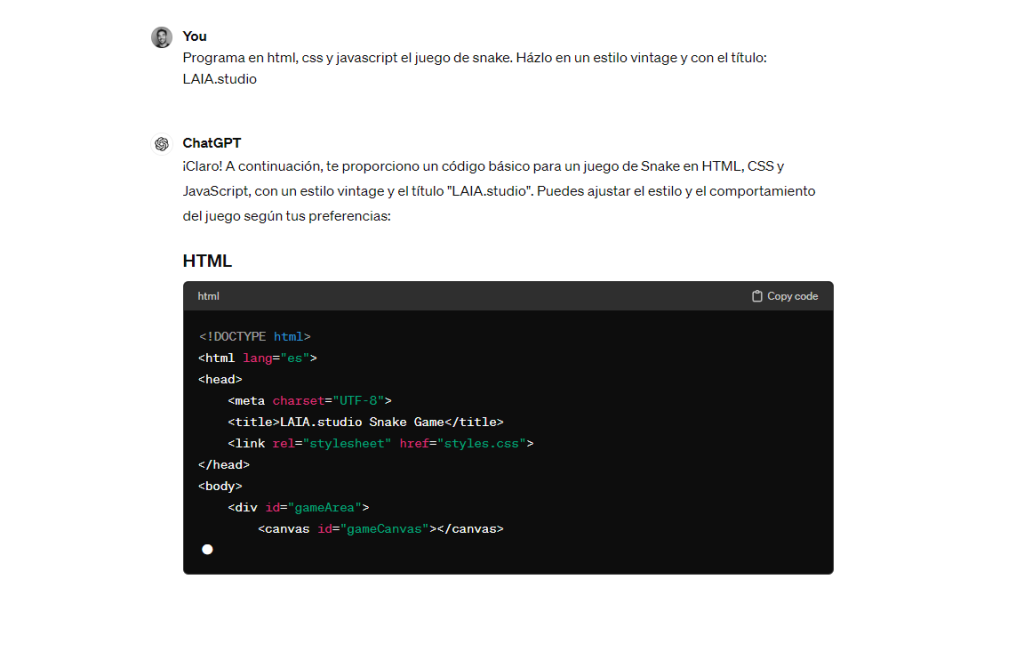Screen dimensions: 1024x652
Task: Click the "html" language label
Action: pos(208,296)
